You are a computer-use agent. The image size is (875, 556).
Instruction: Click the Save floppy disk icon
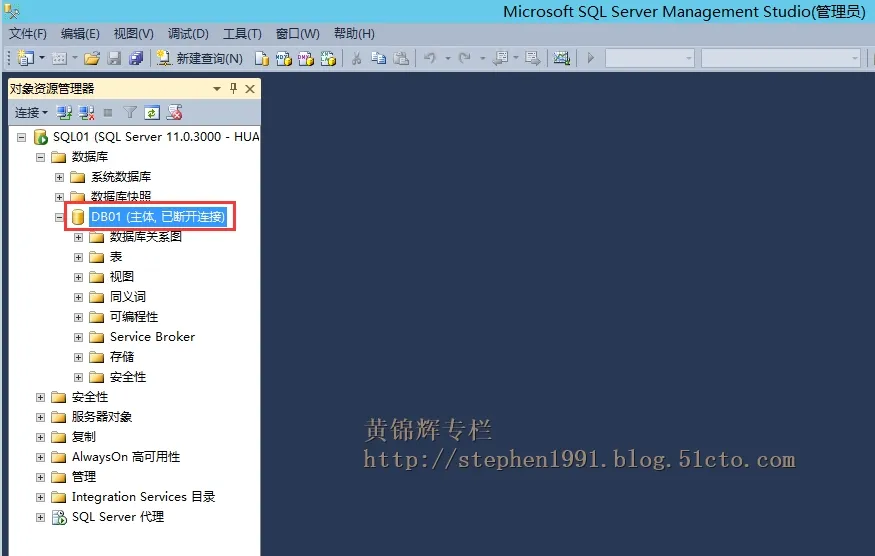[x=114, y=58]
